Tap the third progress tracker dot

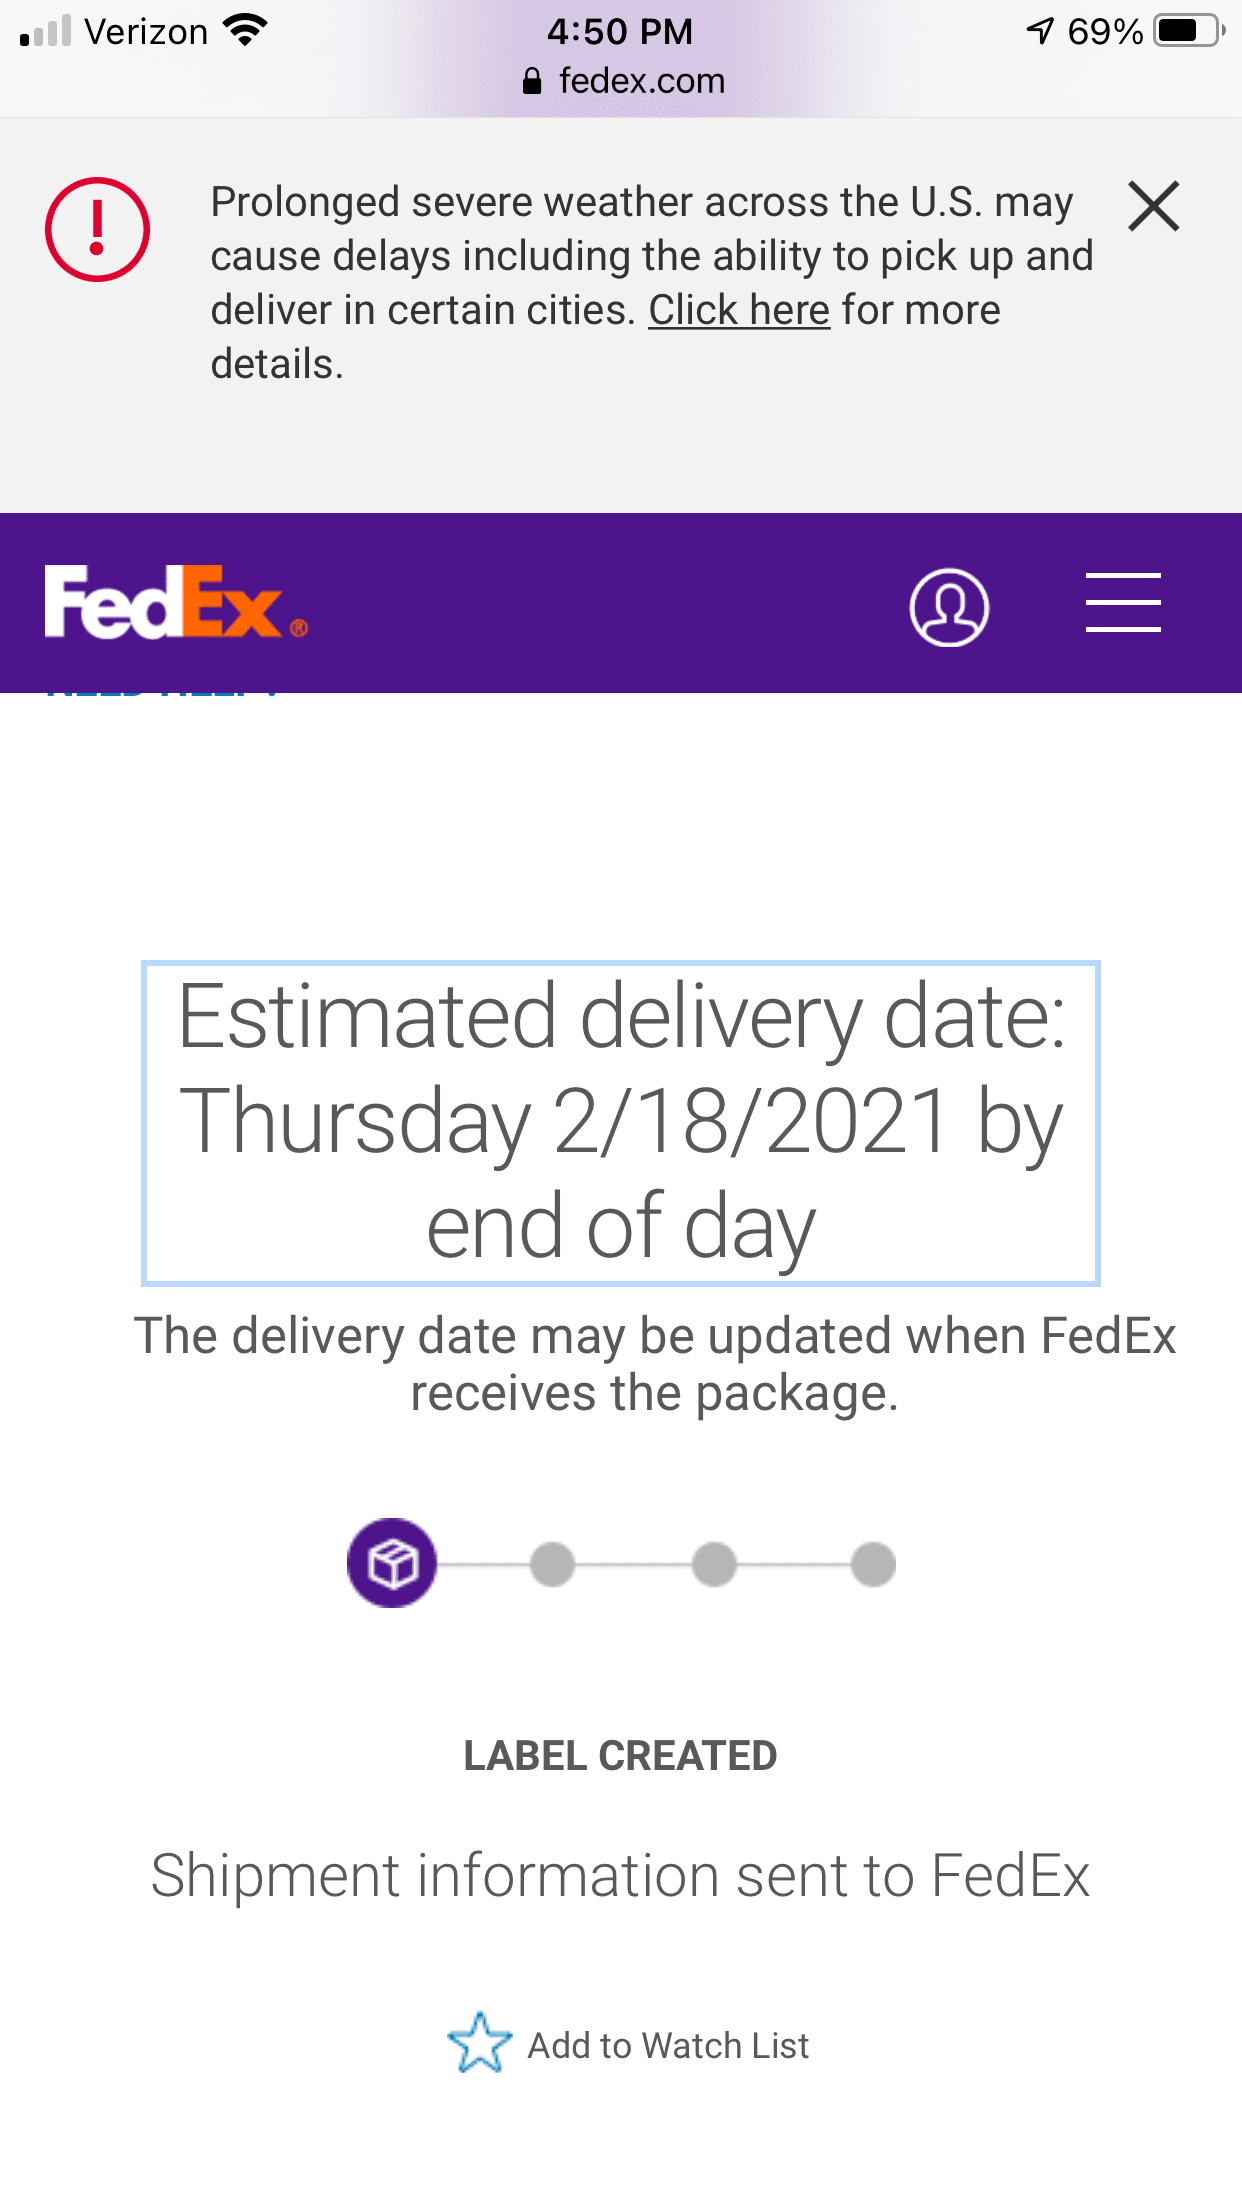click(714, 1564)
